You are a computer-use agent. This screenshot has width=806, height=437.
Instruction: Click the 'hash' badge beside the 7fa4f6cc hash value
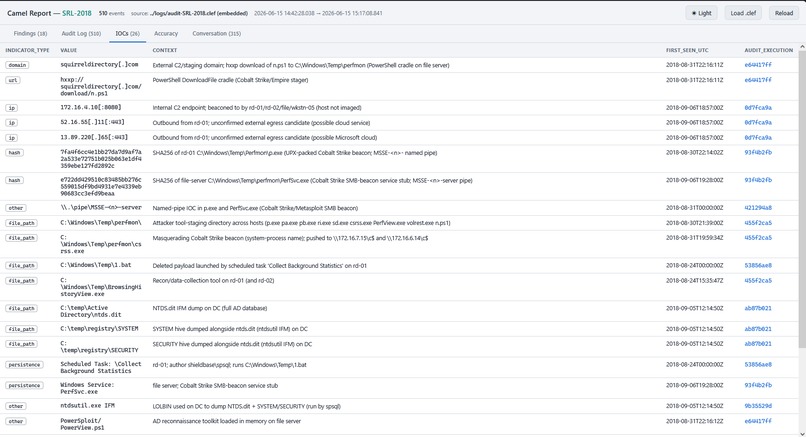point(14,153)
